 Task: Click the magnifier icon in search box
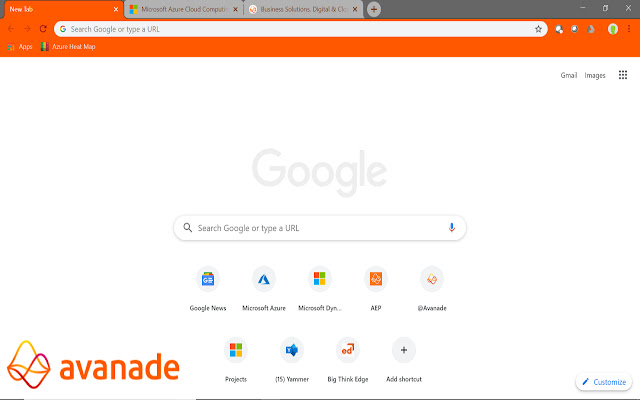(188, 228)
